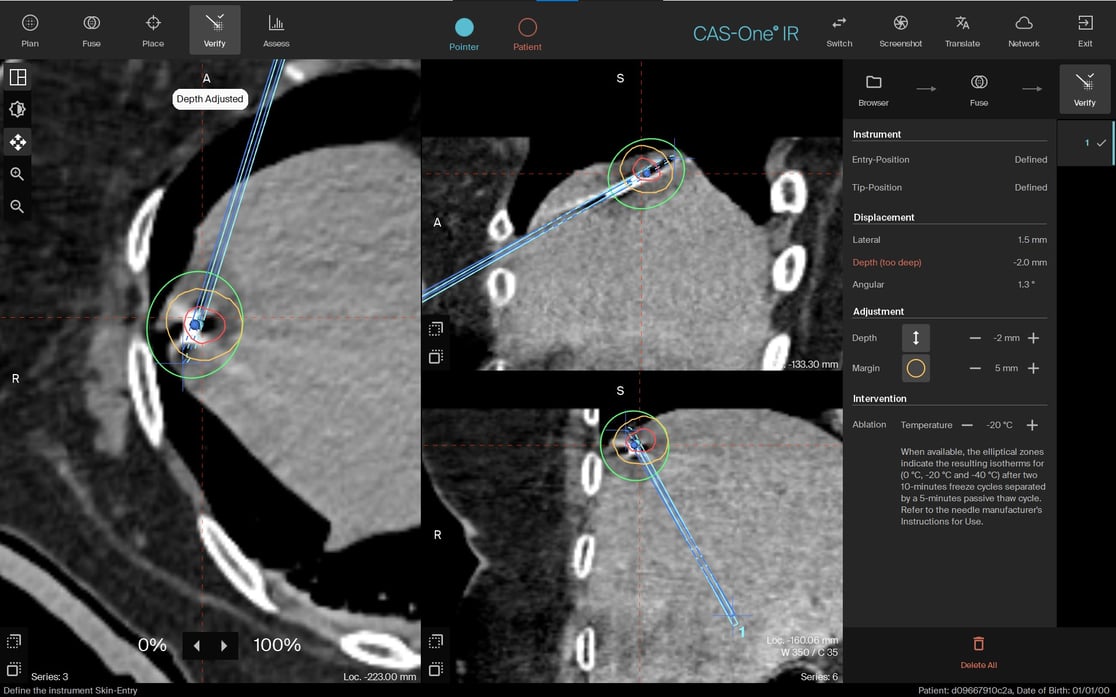The width and height of the screenshot is (1116, 697).
Task: Click the Loc. -223.00 mm label
Action: [379, 676]
